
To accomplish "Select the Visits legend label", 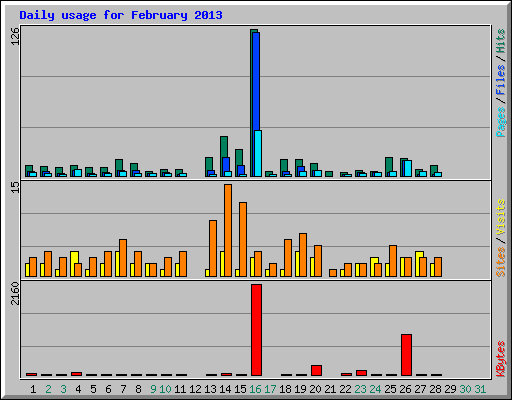I will [x=501, y=217].
